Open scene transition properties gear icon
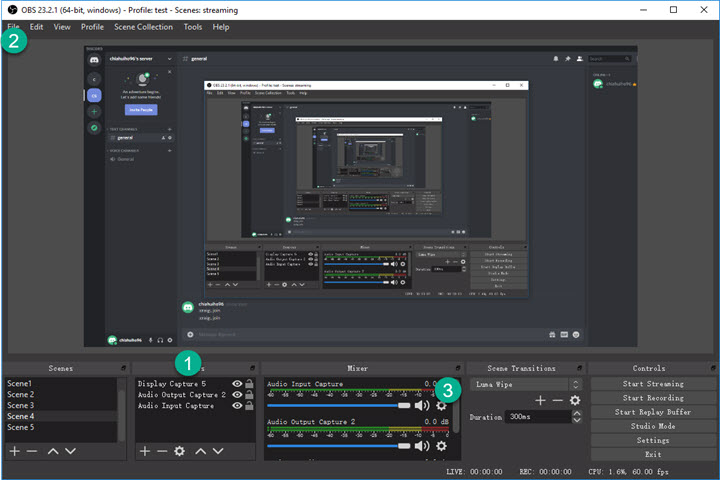The width and height of the screenshot is (720, 480). pos(575,401)
